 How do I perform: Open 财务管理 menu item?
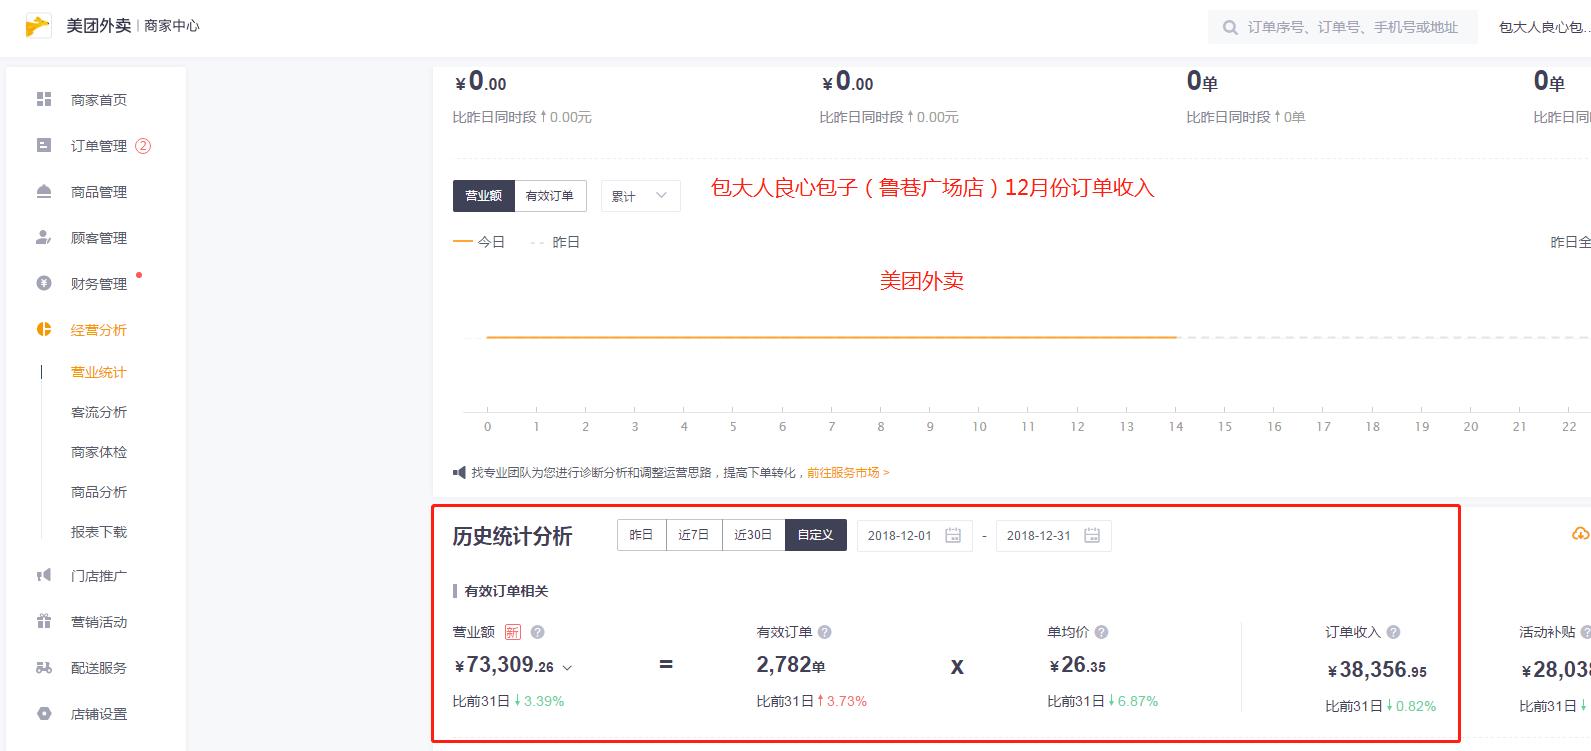coord(98,284)
